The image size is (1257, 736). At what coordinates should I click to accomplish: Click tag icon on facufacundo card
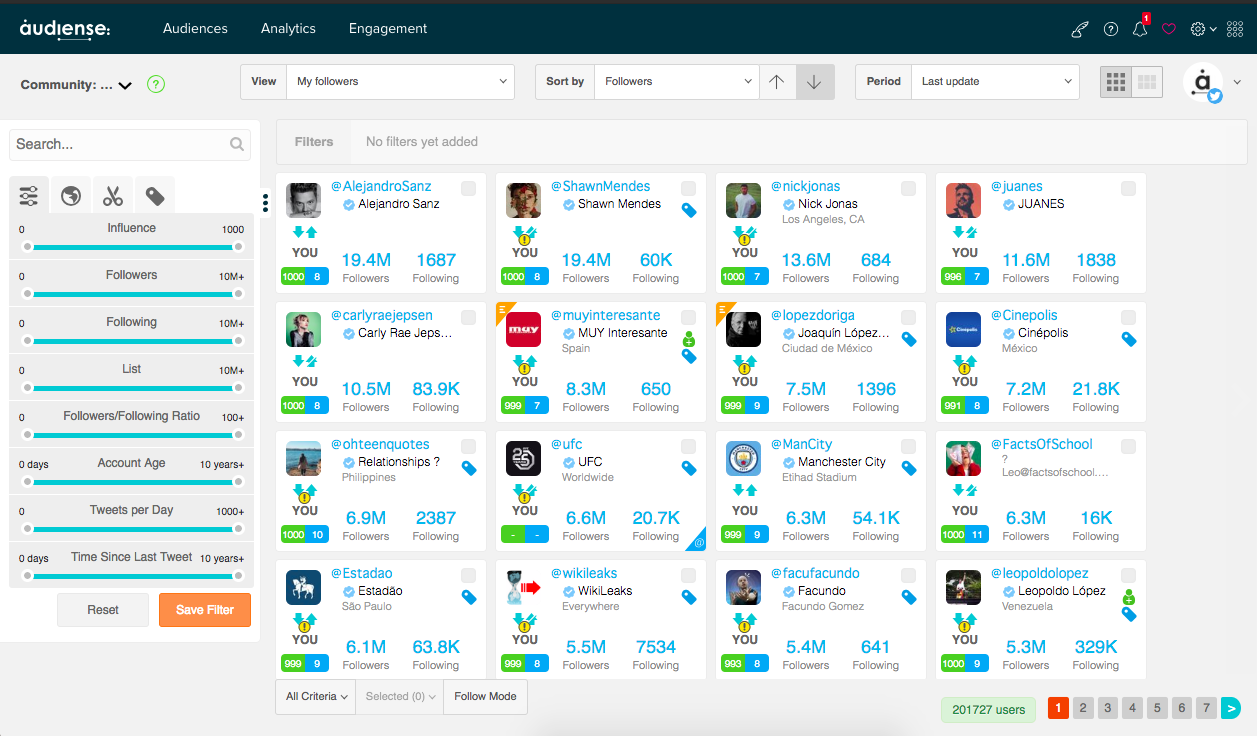[909, 597]
